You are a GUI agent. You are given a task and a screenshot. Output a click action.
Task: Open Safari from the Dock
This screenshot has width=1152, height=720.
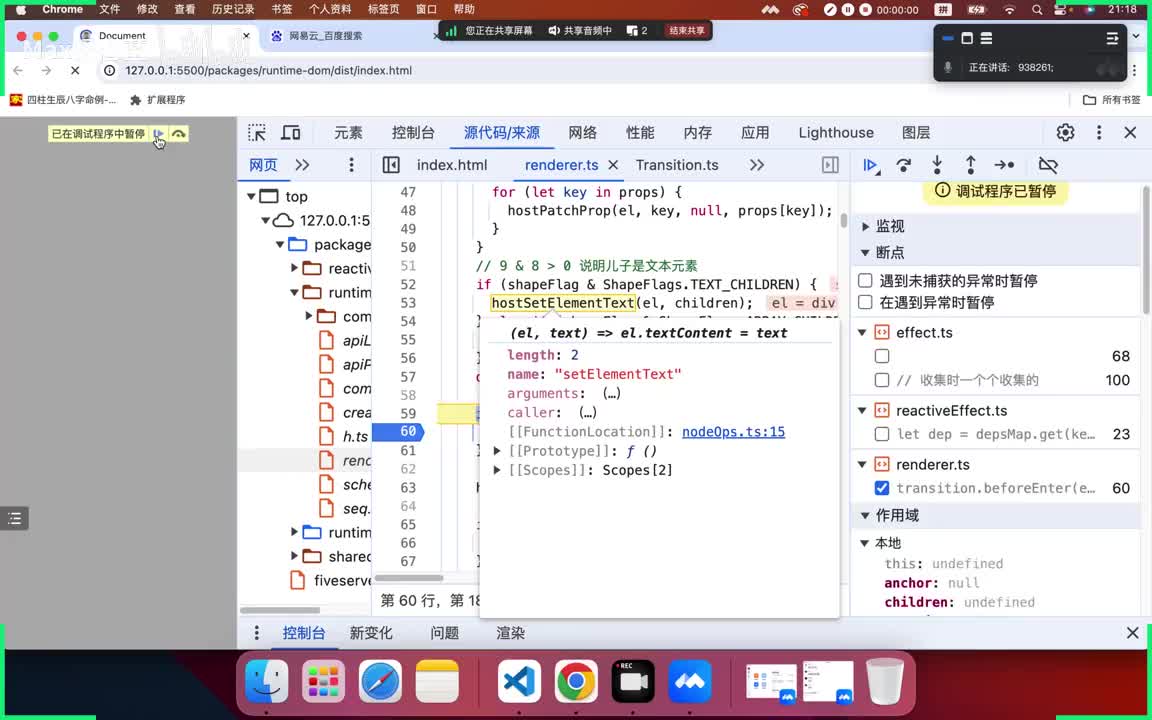380,681
